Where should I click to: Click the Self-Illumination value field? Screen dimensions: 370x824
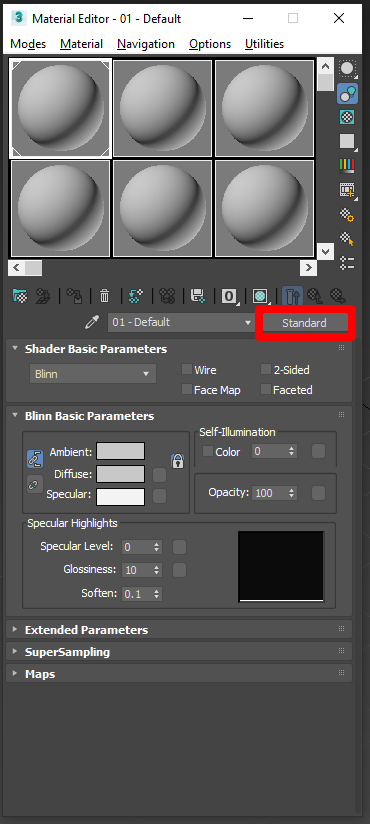pyautogui.click(x=270, y=451)
